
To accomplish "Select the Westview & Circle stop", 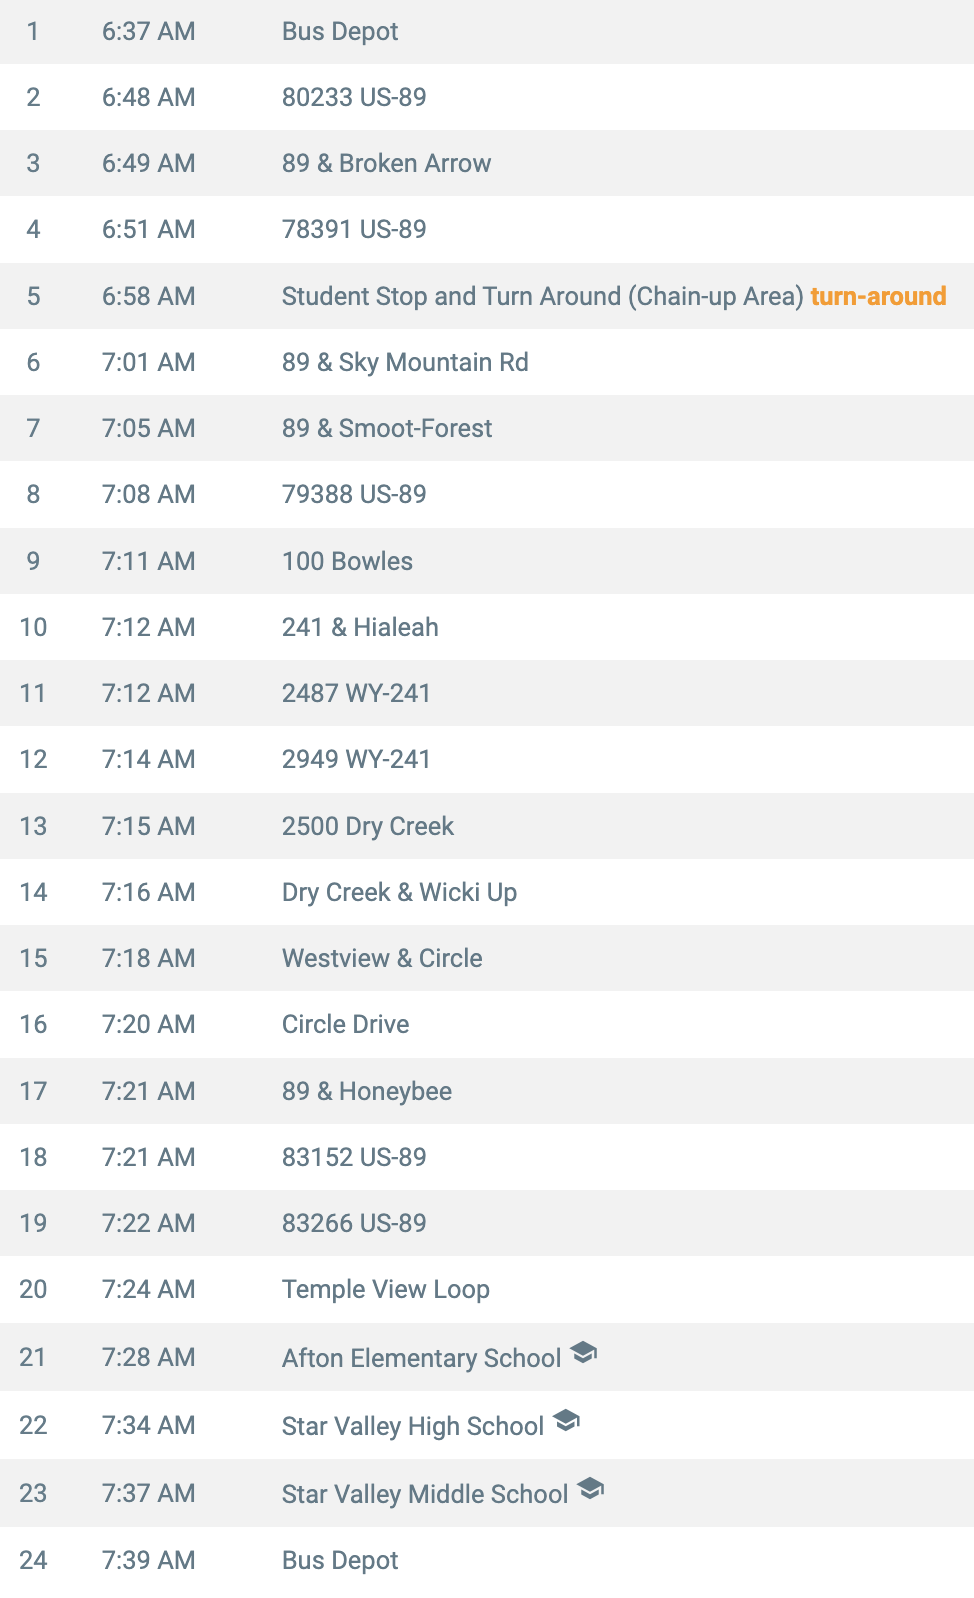I will pyautogui.click(x=487, y=958).
